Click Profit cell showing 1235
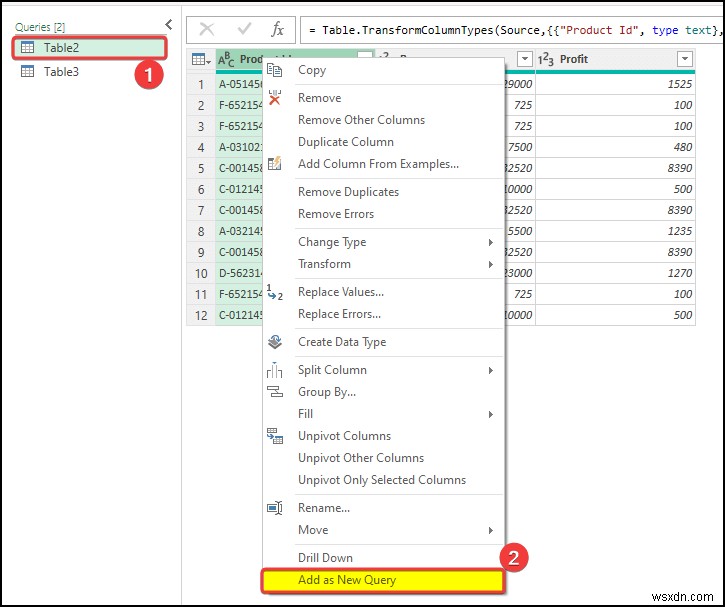Image resolution: width=725 pixels, height=607 pixels. pyautogui.click(x=615, y=231)
